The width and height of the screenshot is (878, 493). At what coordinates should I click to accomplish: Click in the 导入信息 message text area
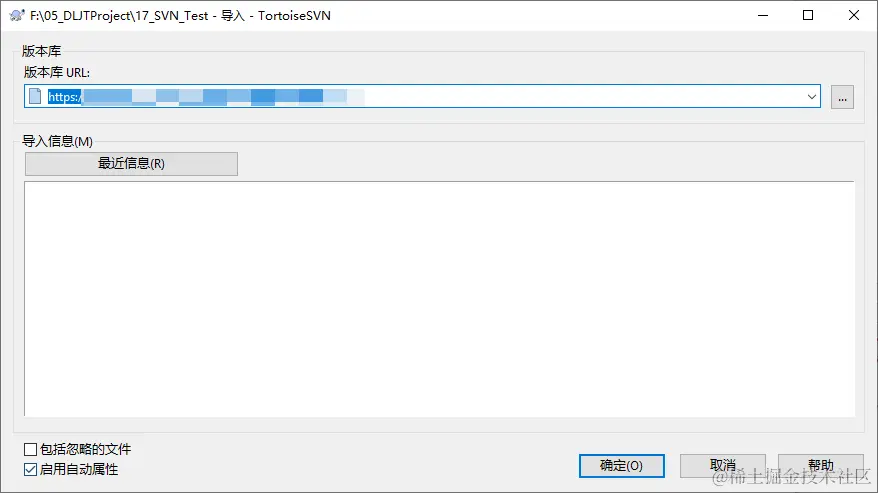pos(439,299)
